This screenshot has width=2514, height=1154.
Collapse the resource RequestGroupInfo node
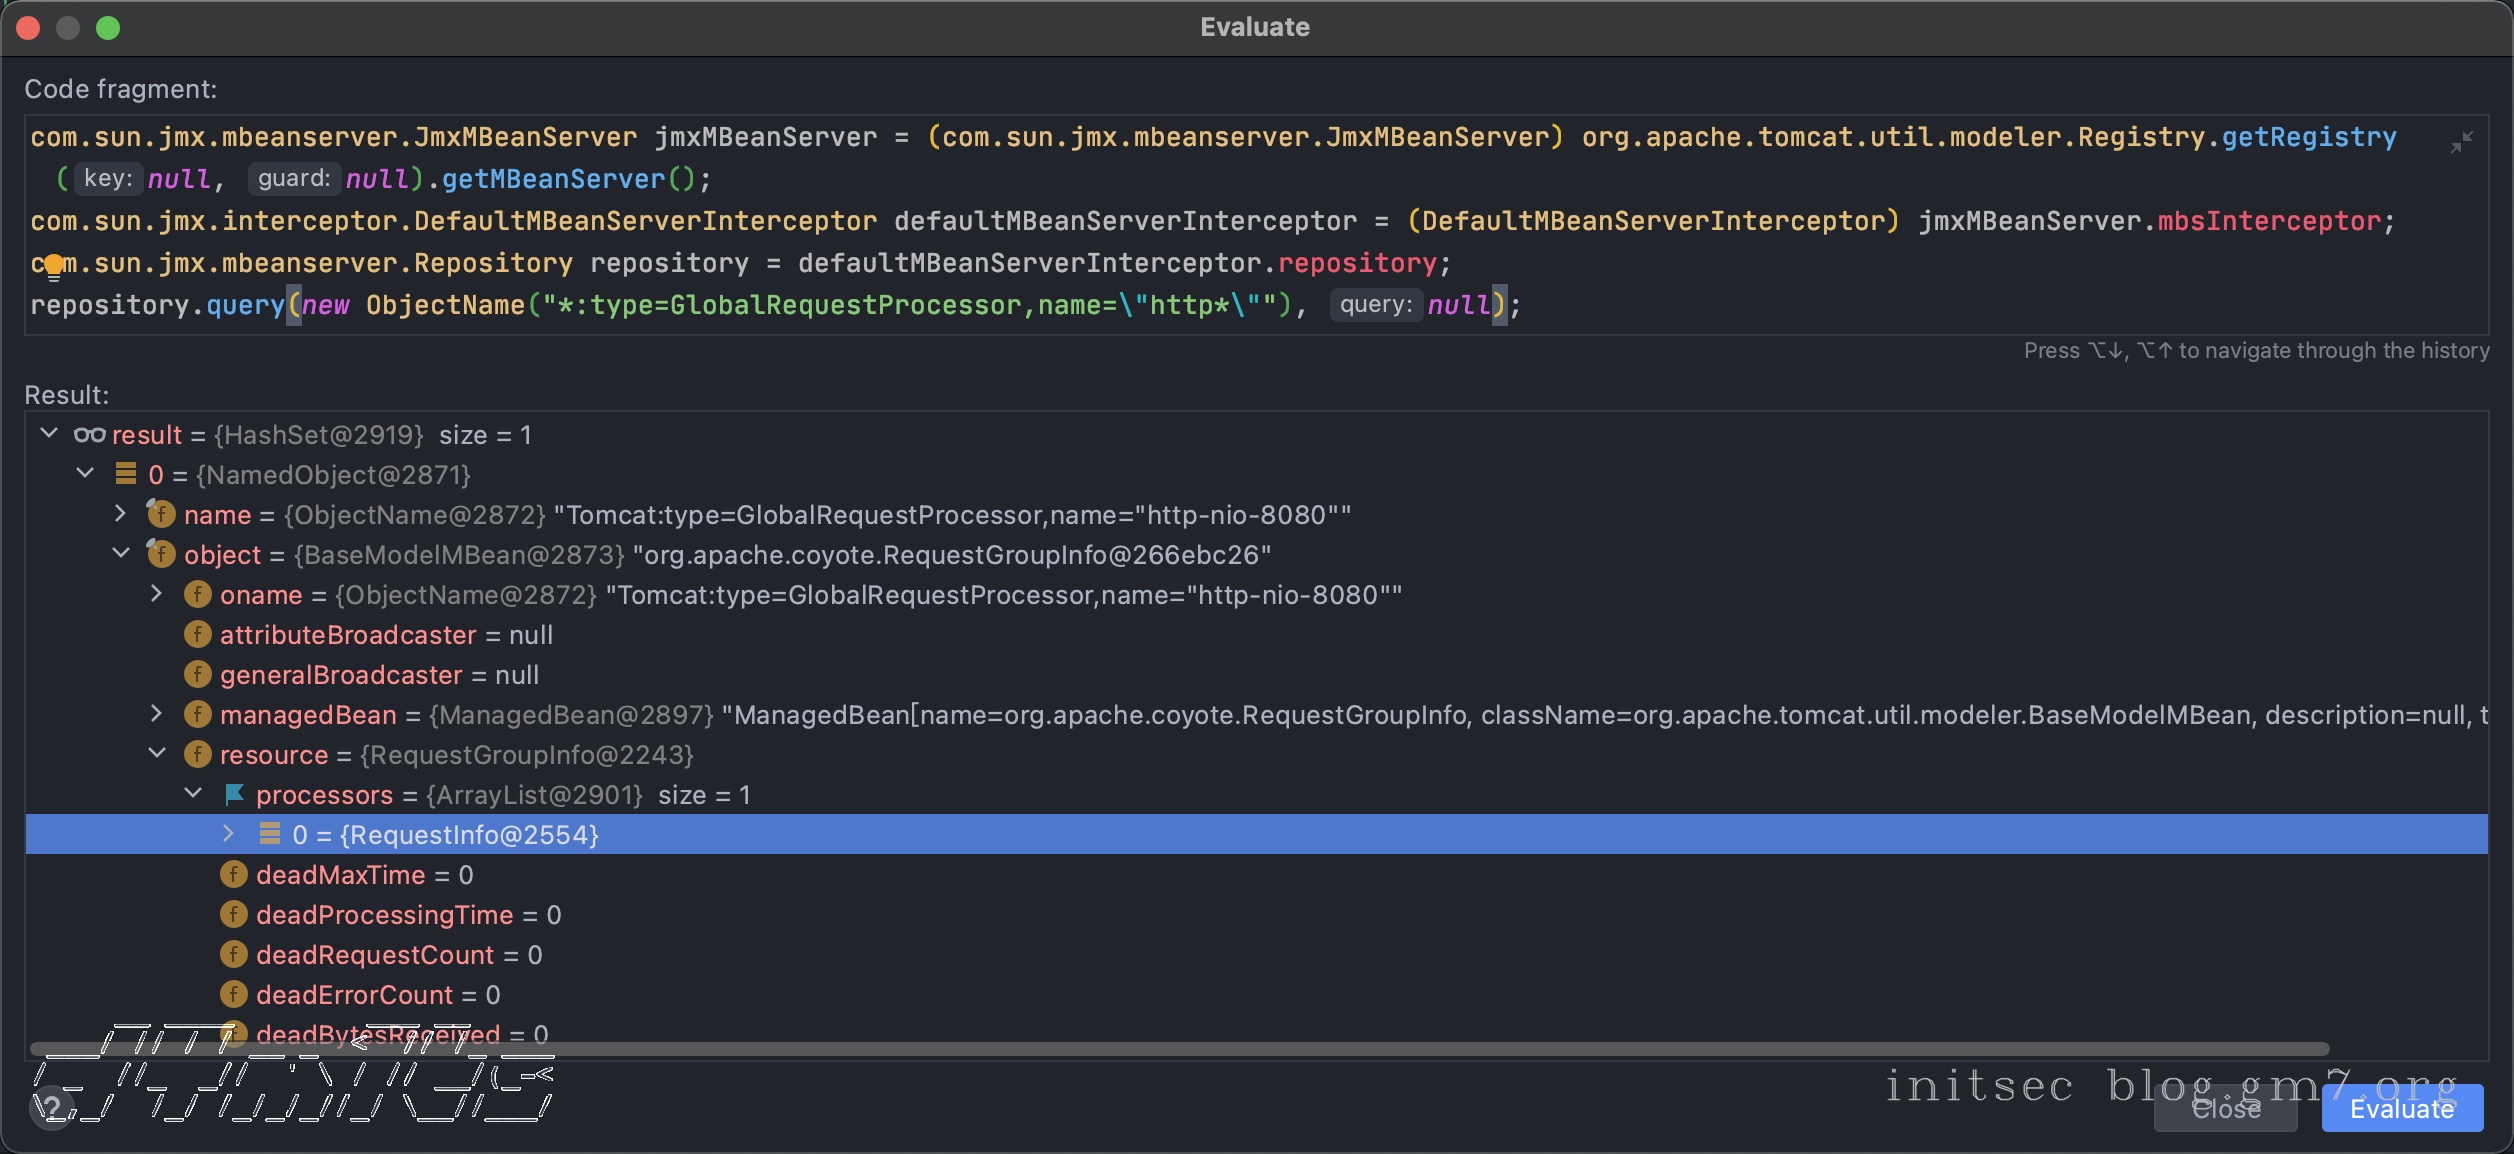(x=157, y=754)
